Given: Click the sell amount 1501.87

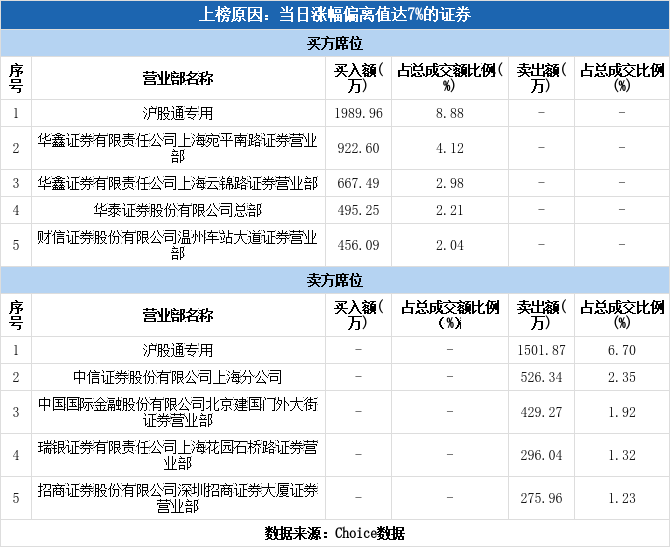Looking at the screenshot, I should [x=541, y=350].
